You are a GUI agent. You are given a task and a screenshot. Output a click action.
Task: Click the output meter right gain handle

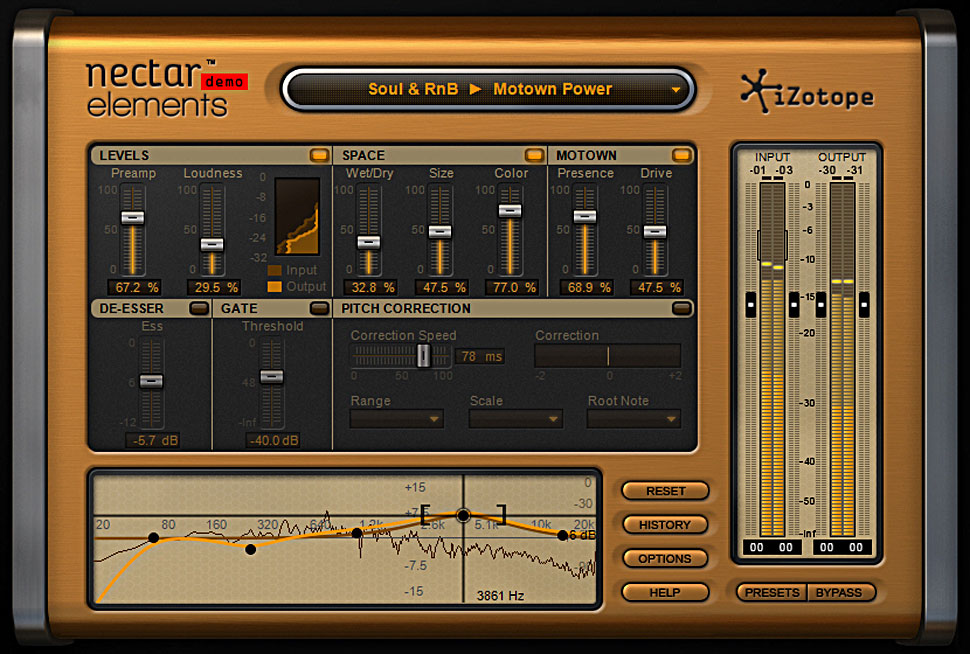click(x=864, y=304)
